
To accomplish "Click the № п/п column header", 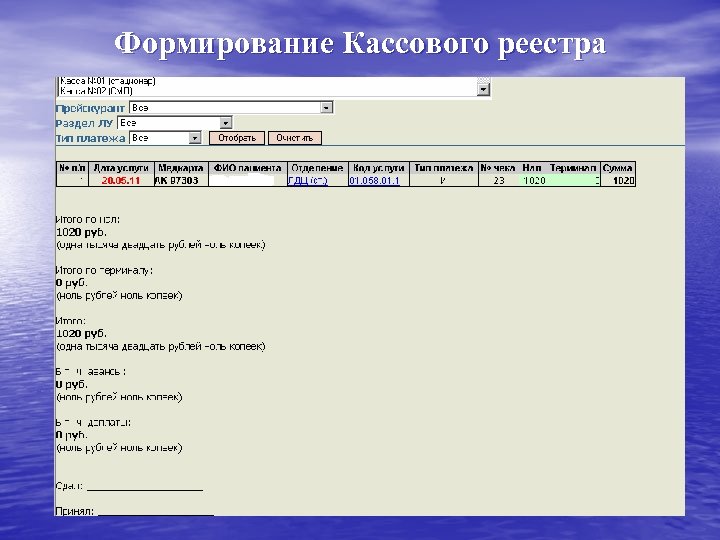I will click(x=73, y=168).
